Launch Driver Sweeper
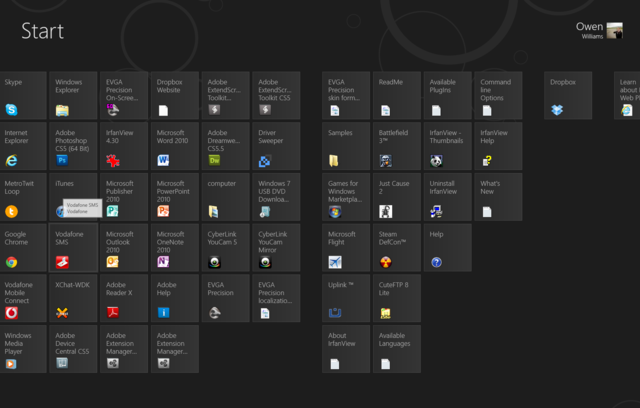This screenshot has width=640, height=408. pos(276,146)
